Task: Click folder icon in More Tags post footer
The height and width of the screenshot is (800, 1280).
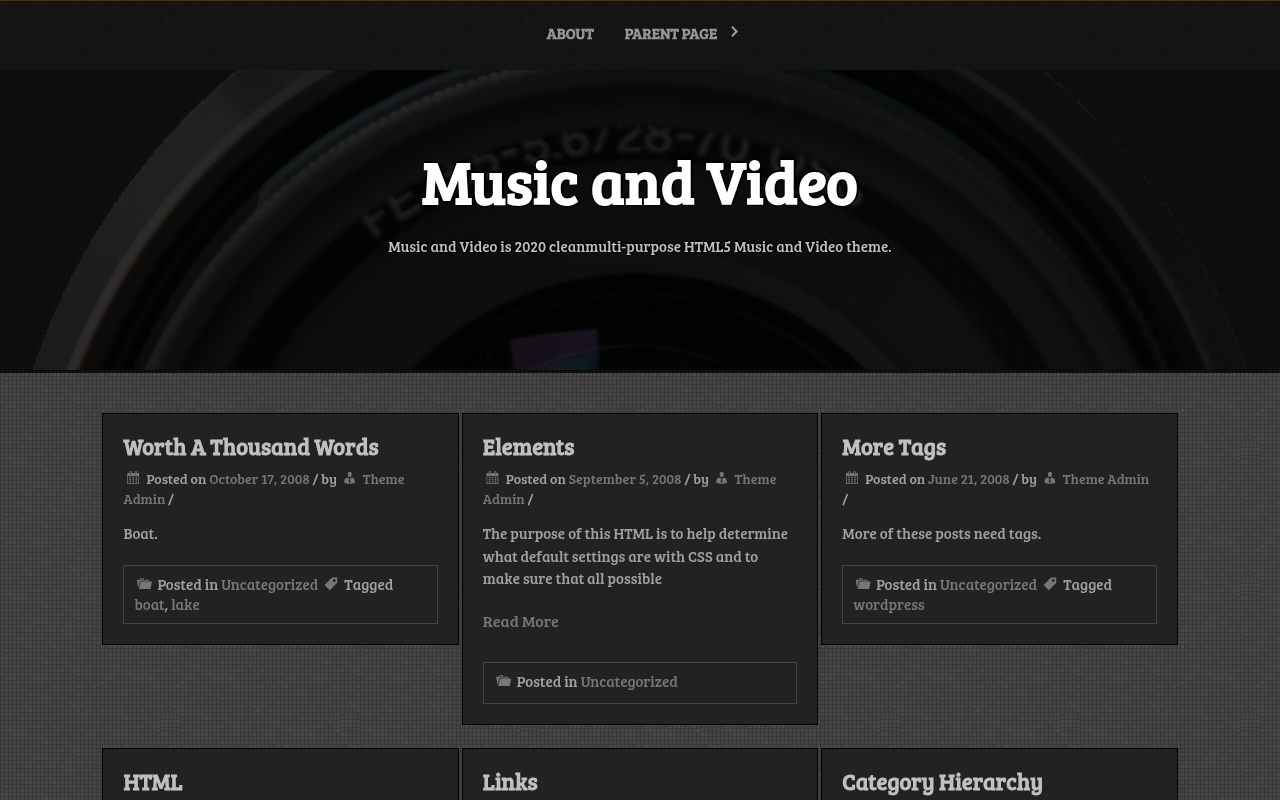Action: 863,583
